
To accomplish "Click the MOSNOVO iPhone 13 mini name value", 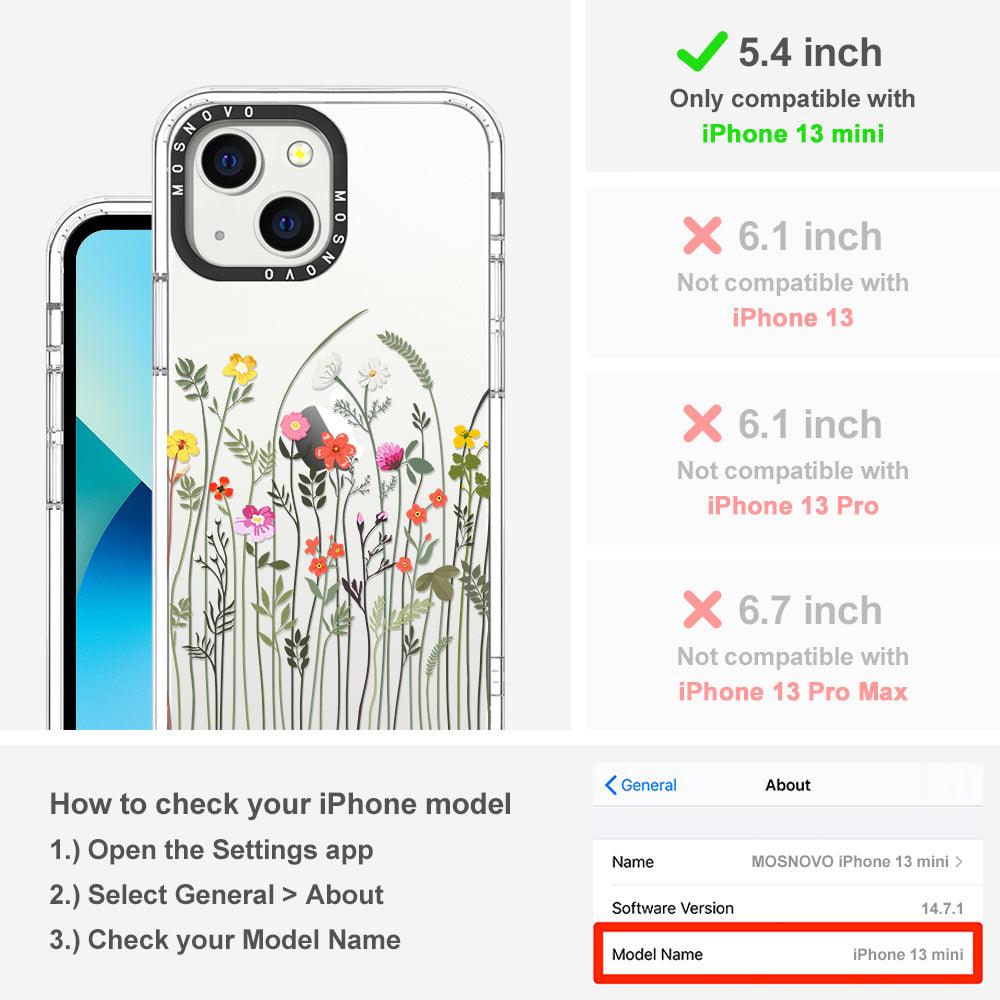I will pos(849,862).
